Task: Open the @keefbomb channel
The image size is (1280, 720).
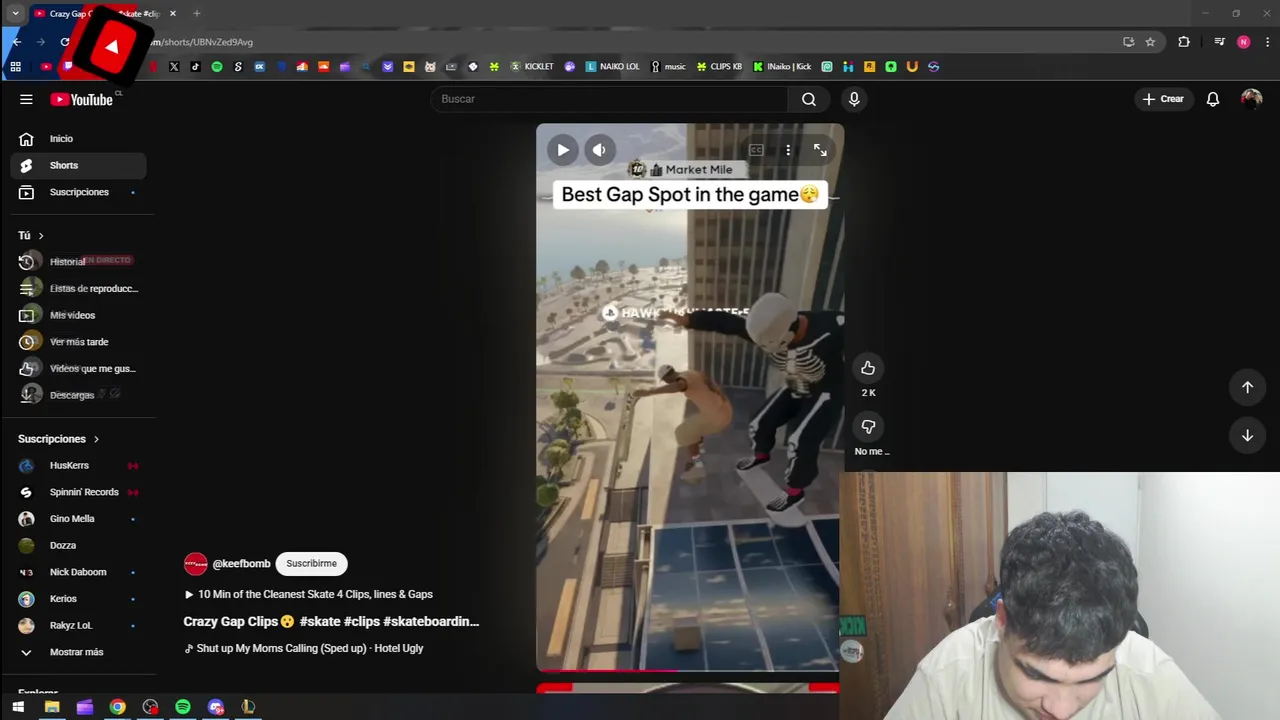Action: pos(241,564)
